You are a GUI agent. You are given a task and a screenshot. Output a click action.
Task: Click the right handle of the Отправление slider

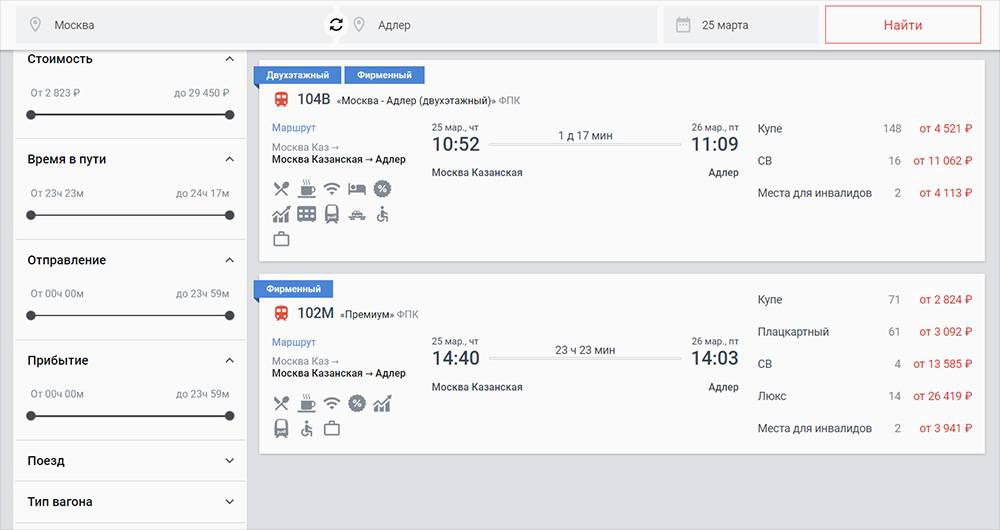230,316
